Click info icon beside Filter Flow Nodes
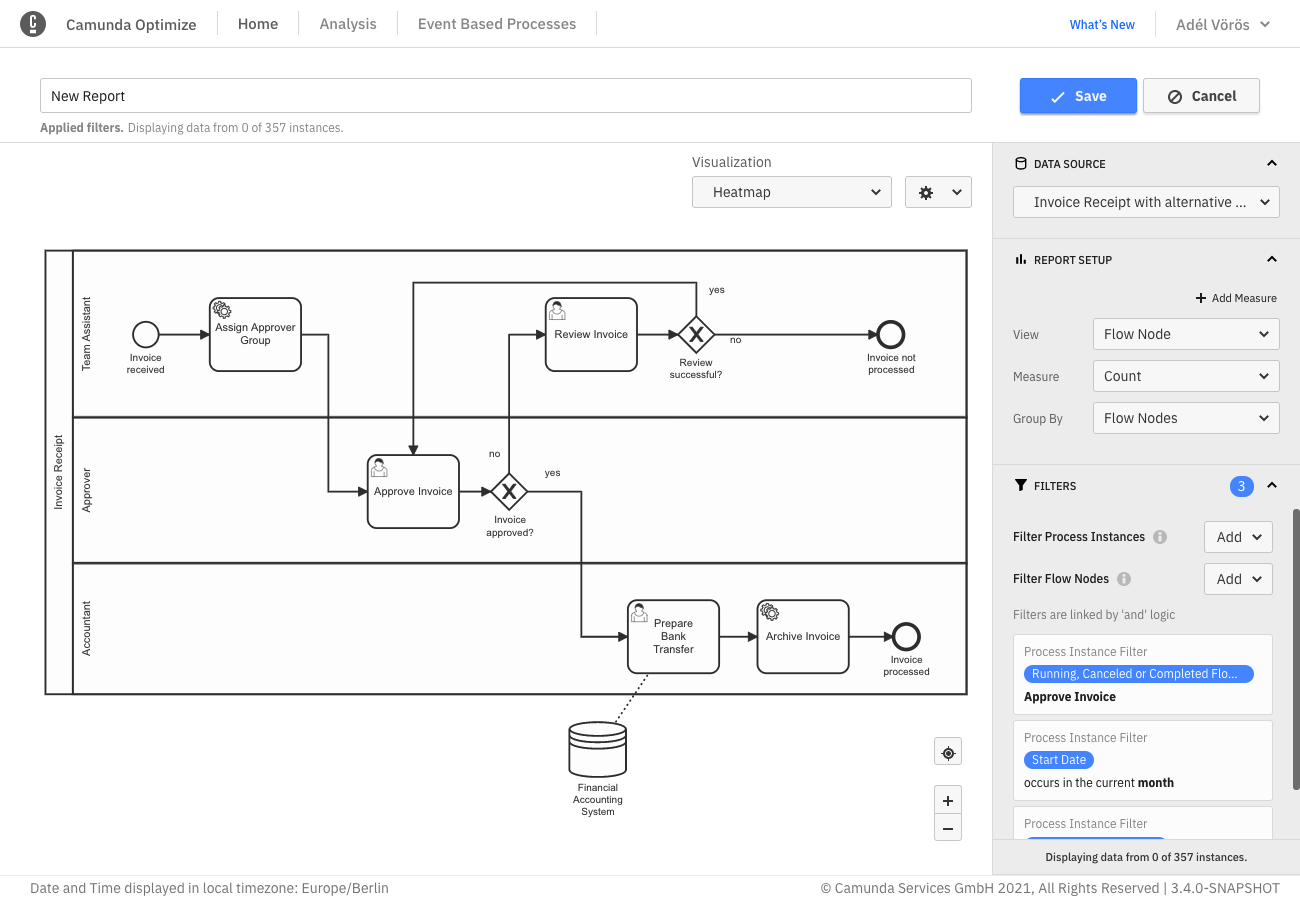Image resolution: width=1300 pixels, height=900 pixels. [x=1124, y=579]
